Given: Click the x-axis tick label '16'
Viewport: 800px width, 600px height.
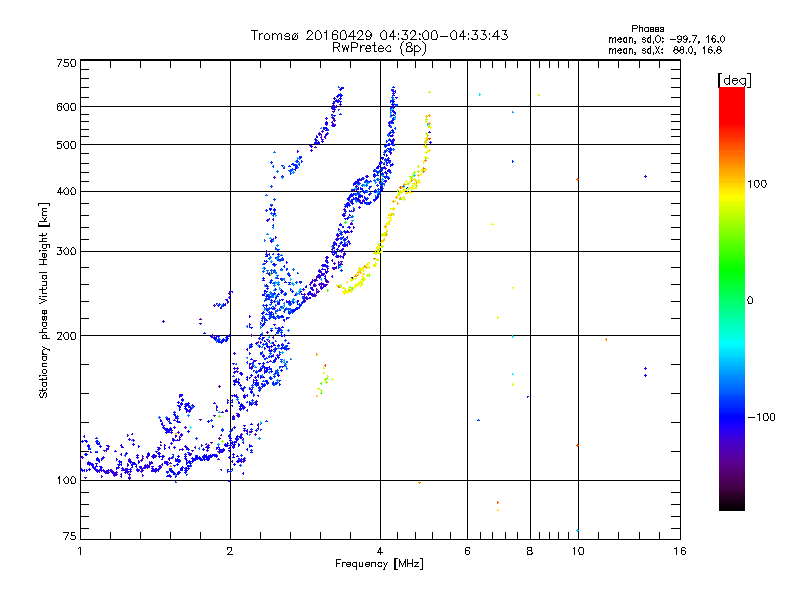Looking at the screenshot, I should [x=680, y=551].
